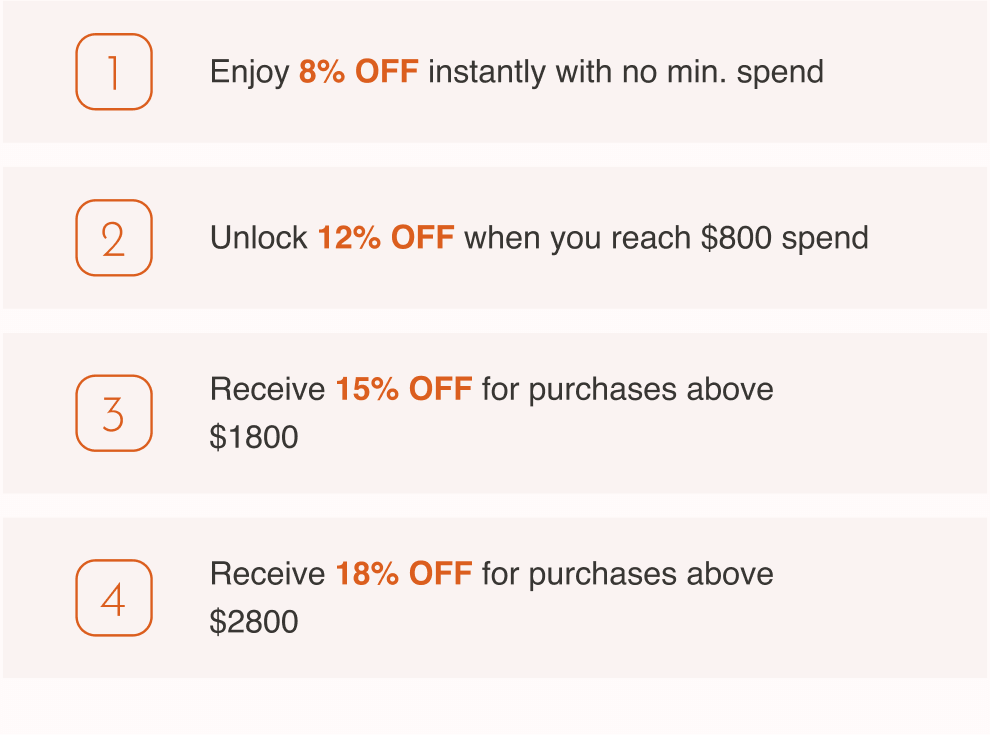The height and width of the screenshot is (735, 990).
Task: Select the highlighted "12% OFF" offer
Action: click(386, 238)
